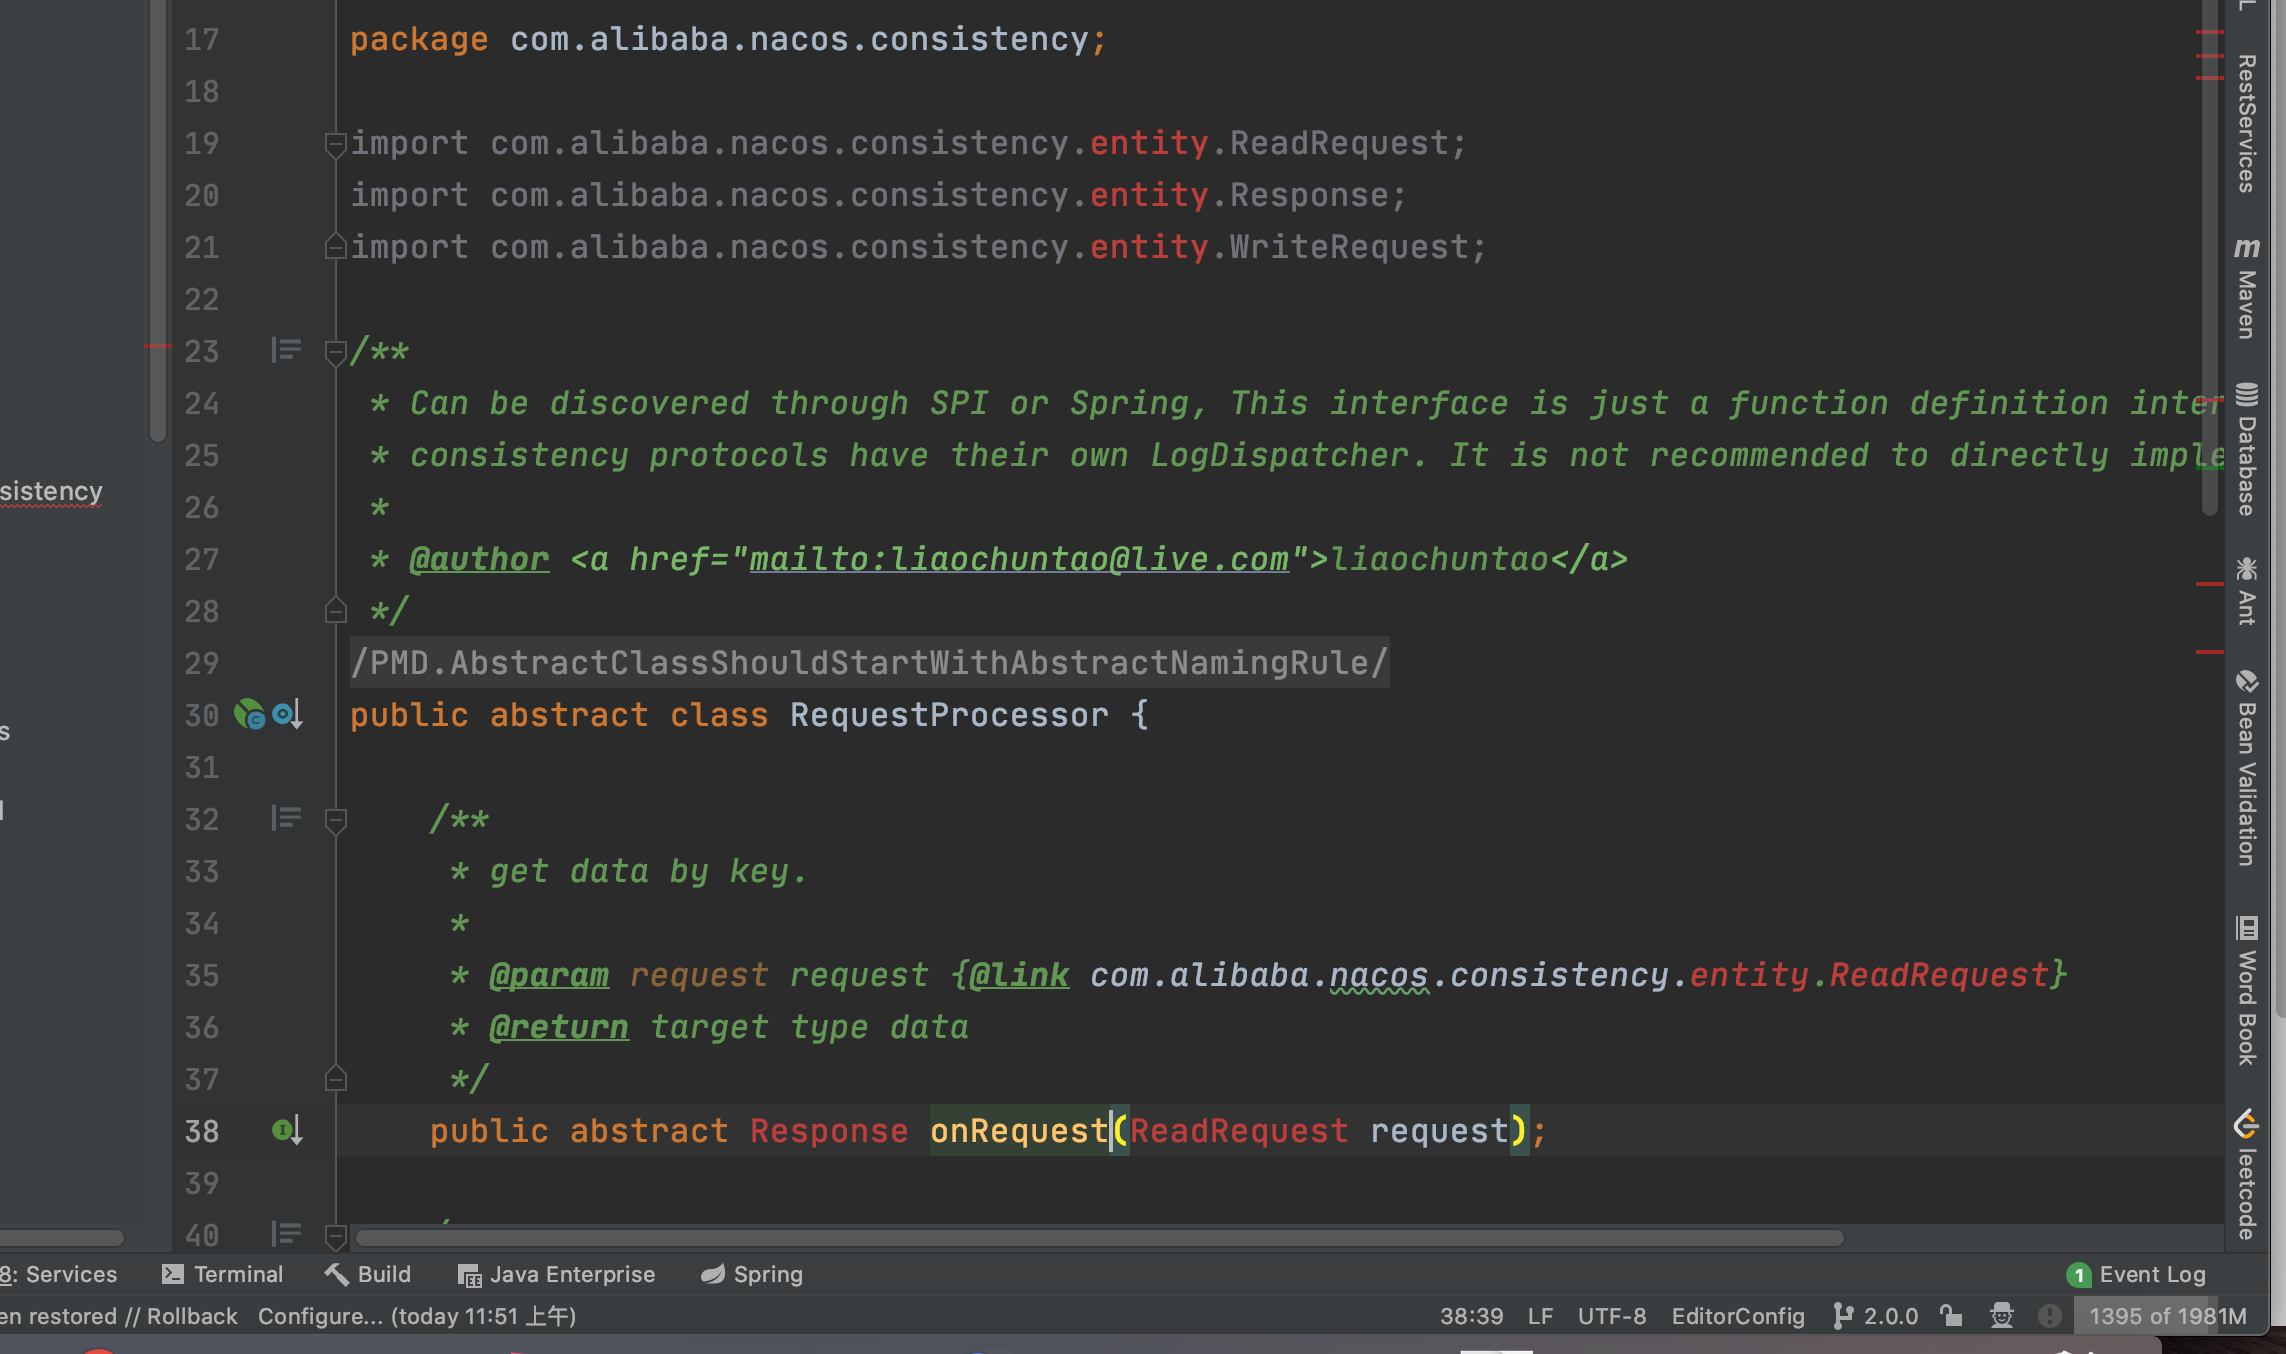Screen dimensions: 2286x1354
Task: Click the Terminal icon in bottom bar
Action: [172, 1274]
